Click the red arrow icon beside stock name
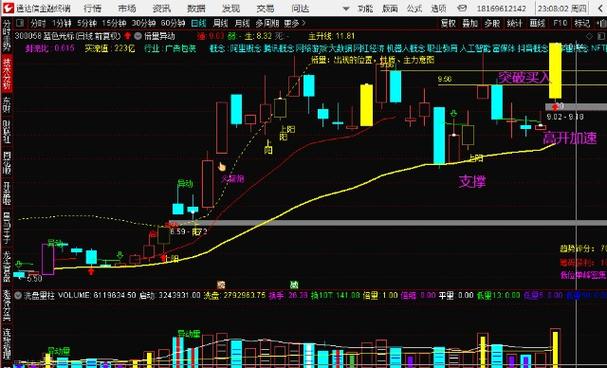Viewport: 607px width, 368px height. pyautogui.click(x=128, y=36)
